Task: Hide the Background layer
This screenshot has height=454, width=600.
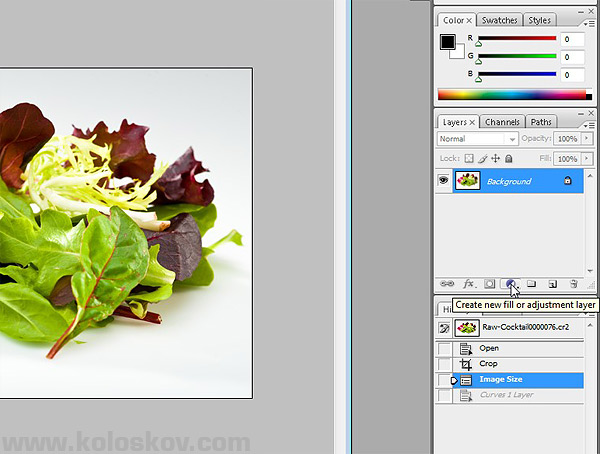Action: [x=443, y=180]
